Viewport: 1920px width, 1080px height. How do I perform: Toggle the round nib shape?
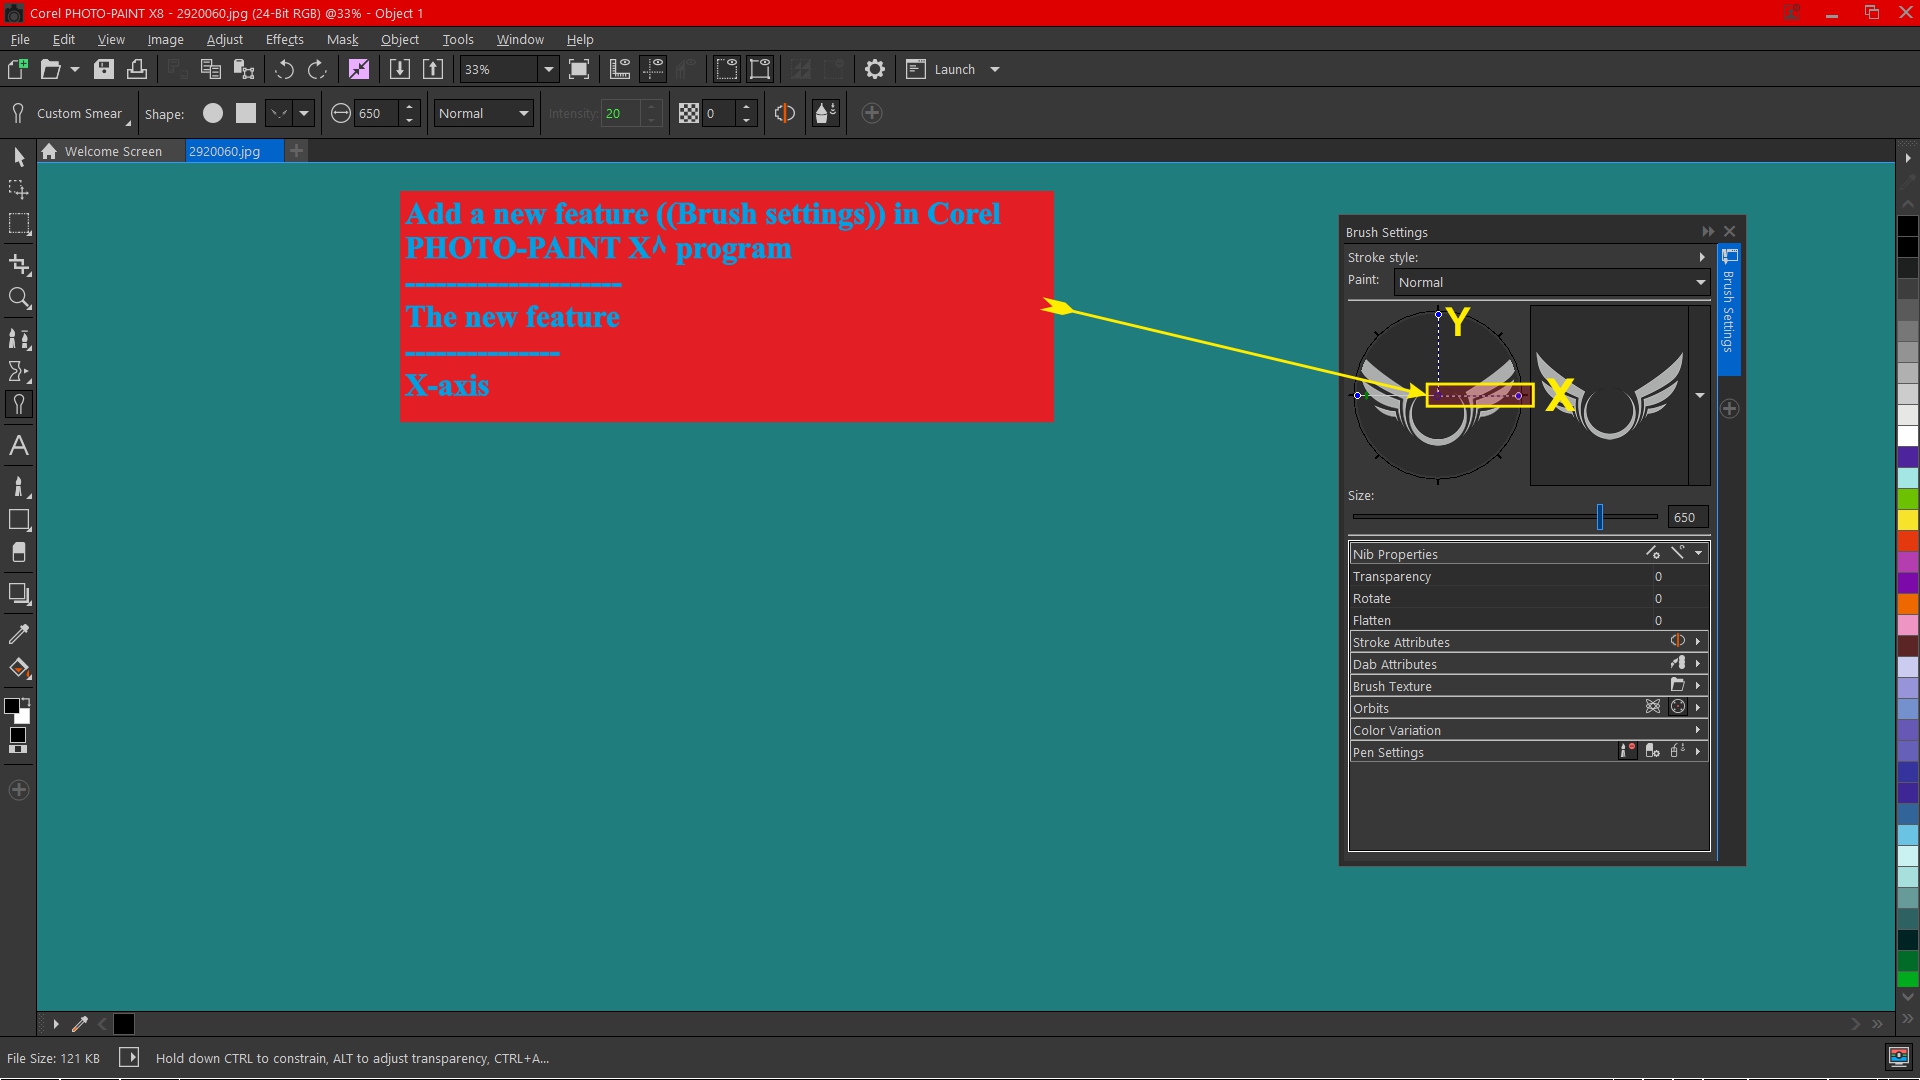[213, 113]
